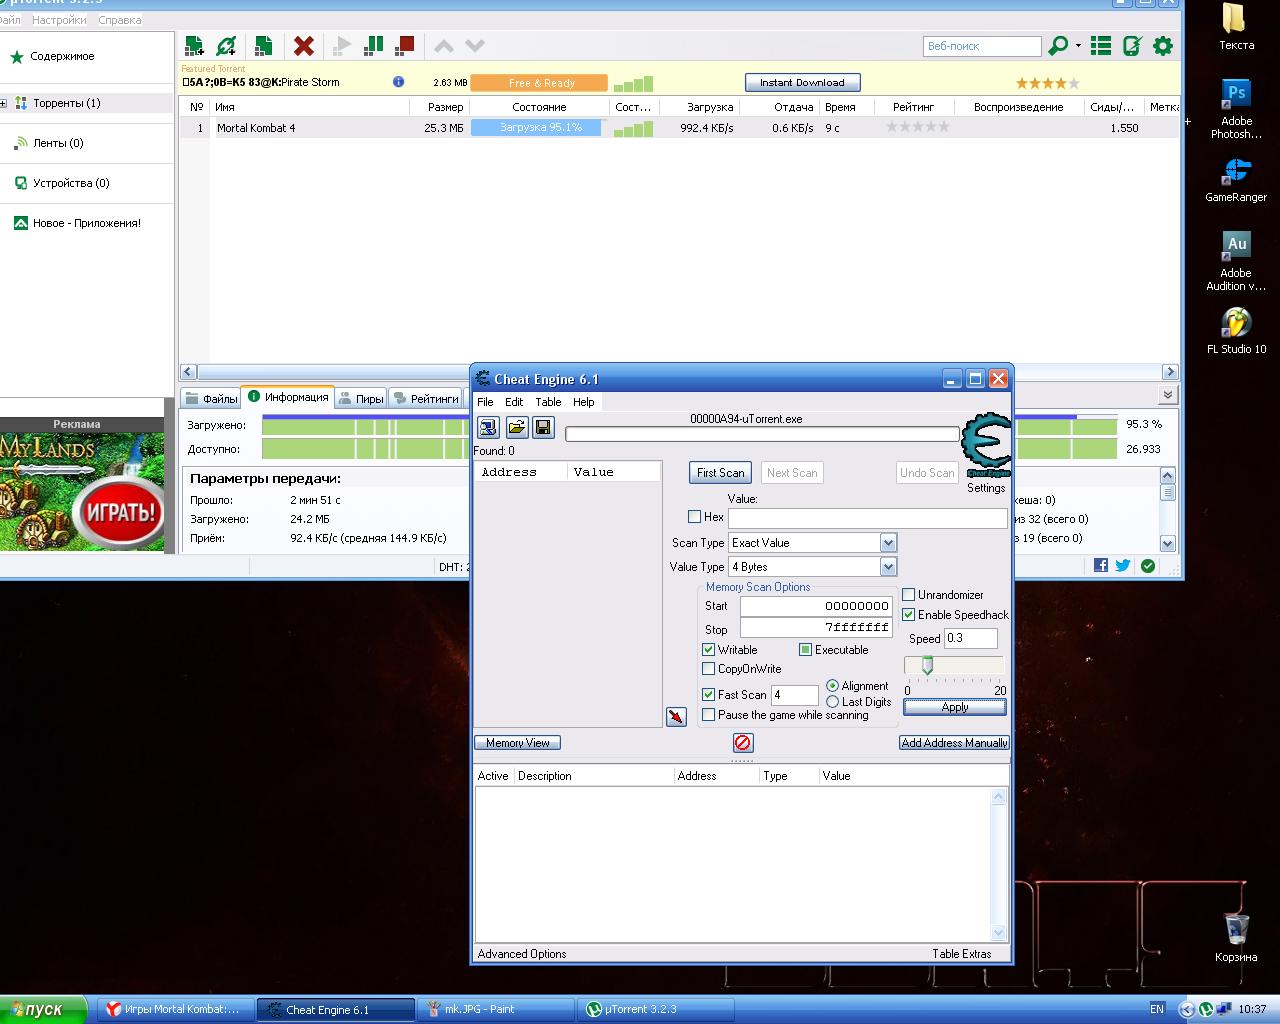Screen dimensions: 1280x1024
Task: Open the Cheat Engine Edit menu
Action: tap(514, 402)
